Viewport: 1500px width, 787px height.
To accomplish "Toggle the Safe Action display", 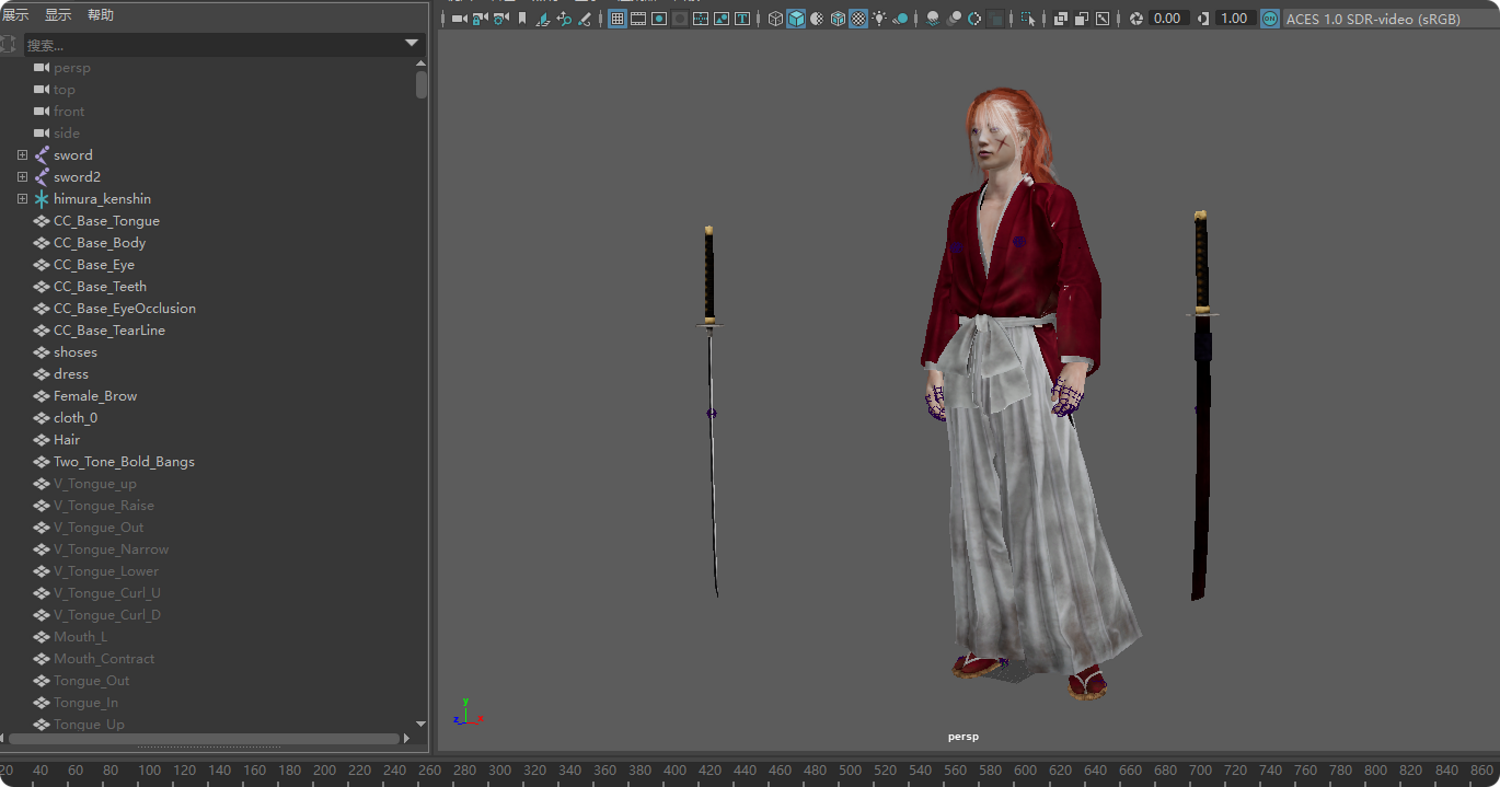I will 722,18.
